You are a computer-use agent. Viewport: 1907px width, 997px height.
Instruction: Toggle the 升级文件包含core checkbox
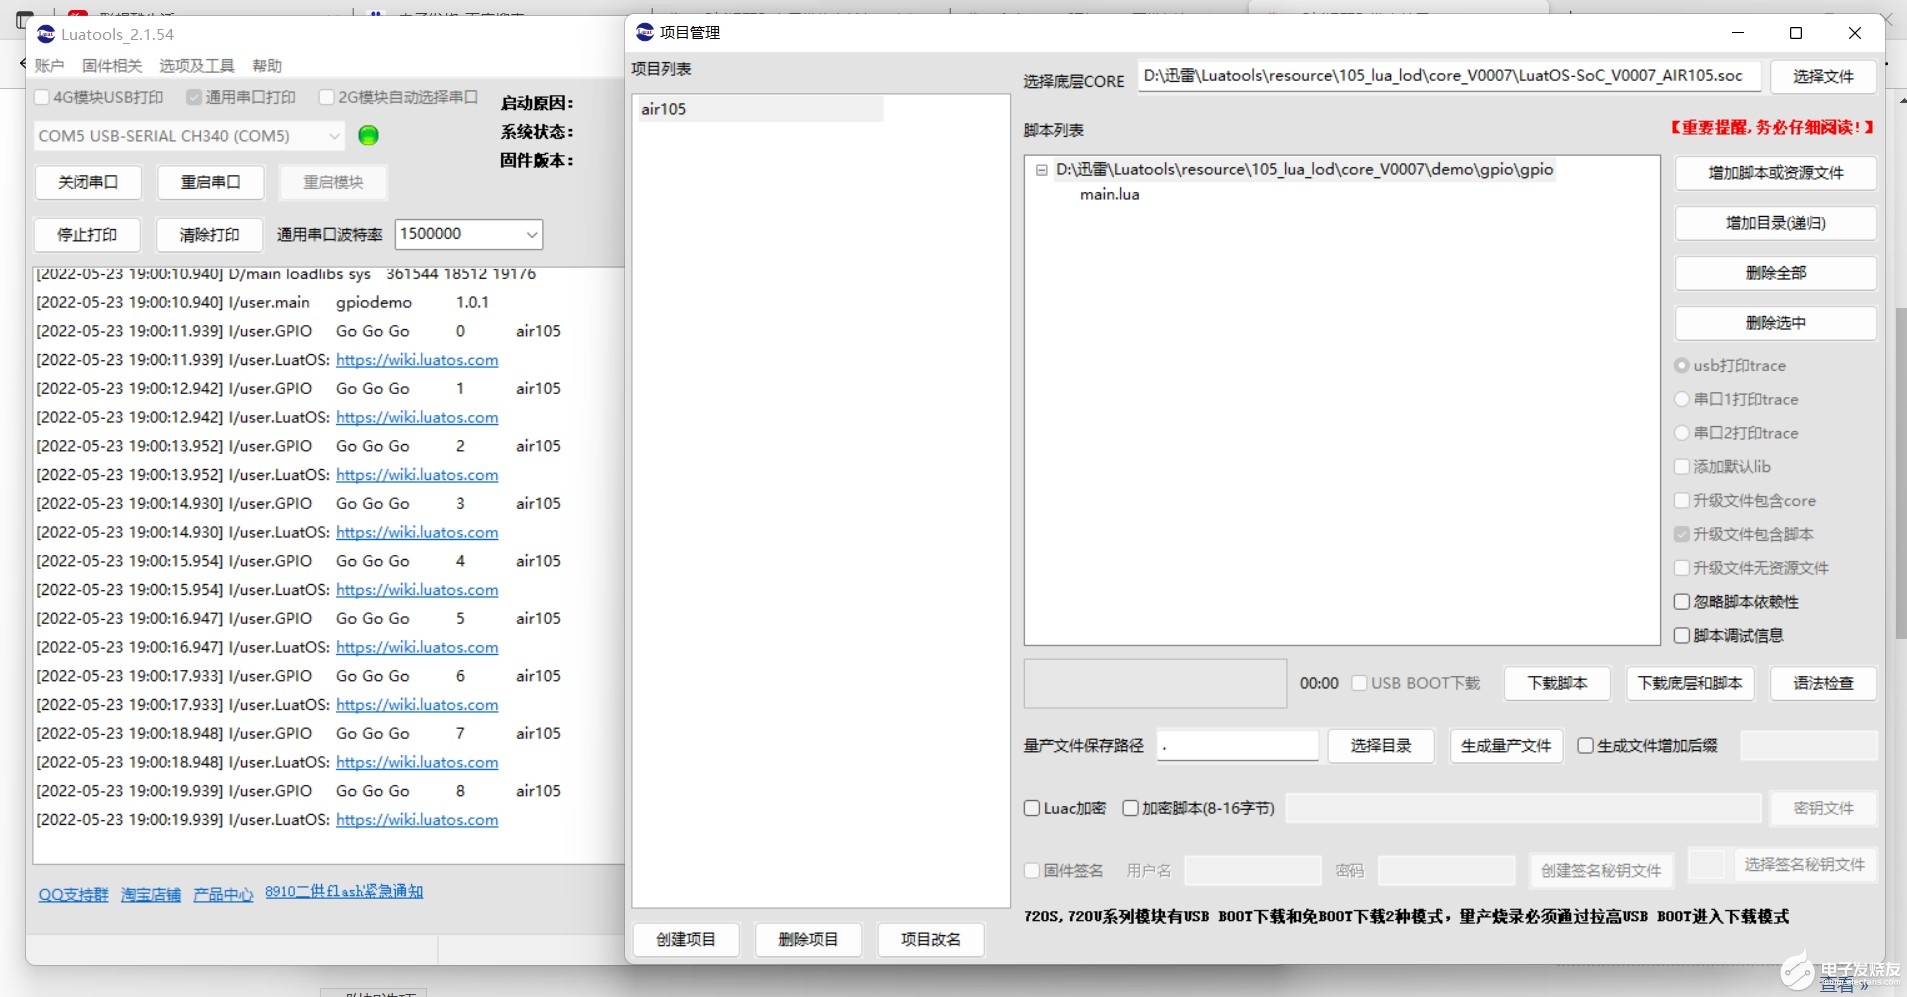1682,501
